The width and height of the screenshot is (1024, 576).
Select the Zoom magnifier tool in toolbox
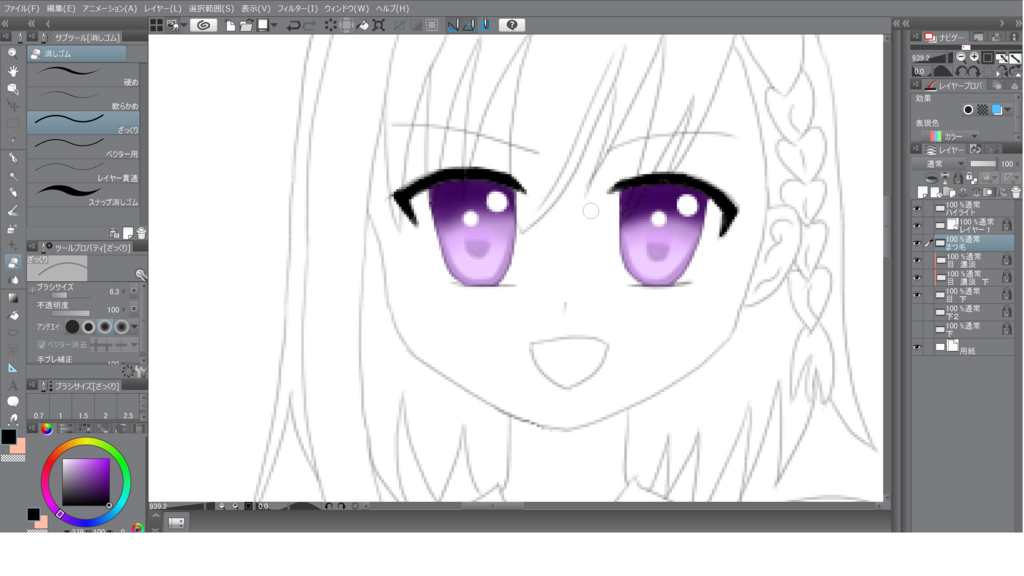click(x=12, y=54)
